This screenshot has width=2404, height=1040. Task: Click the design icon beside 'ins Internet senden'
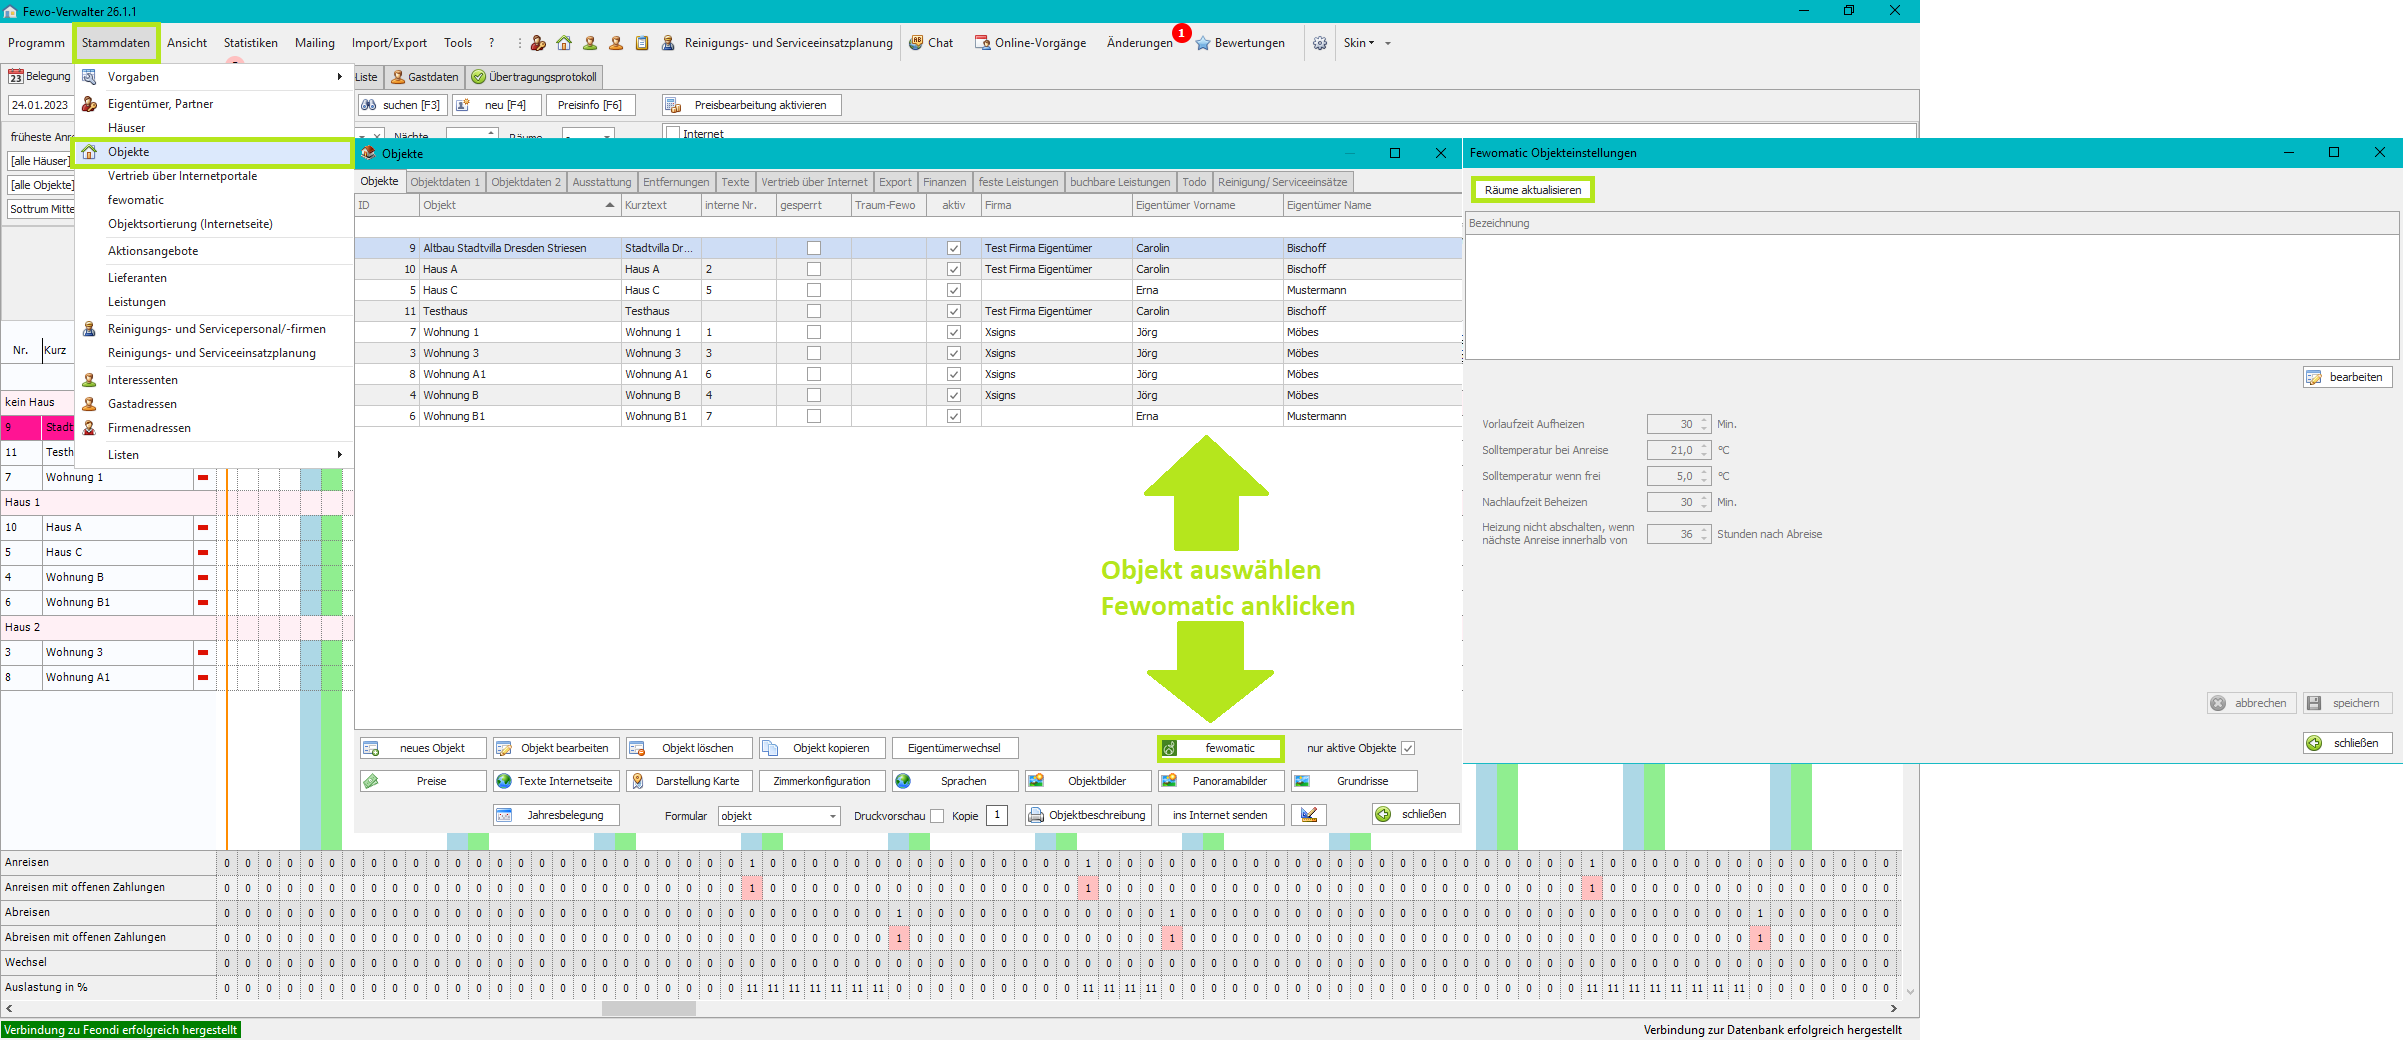click(x=1308, y=815)
